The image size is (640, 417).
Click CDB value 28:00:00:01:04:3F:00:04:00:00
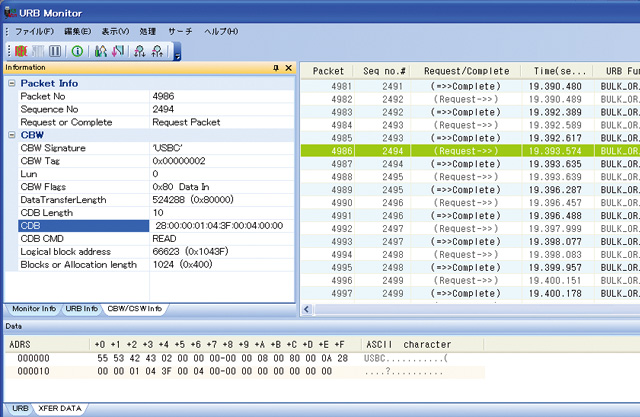(219, 226)
